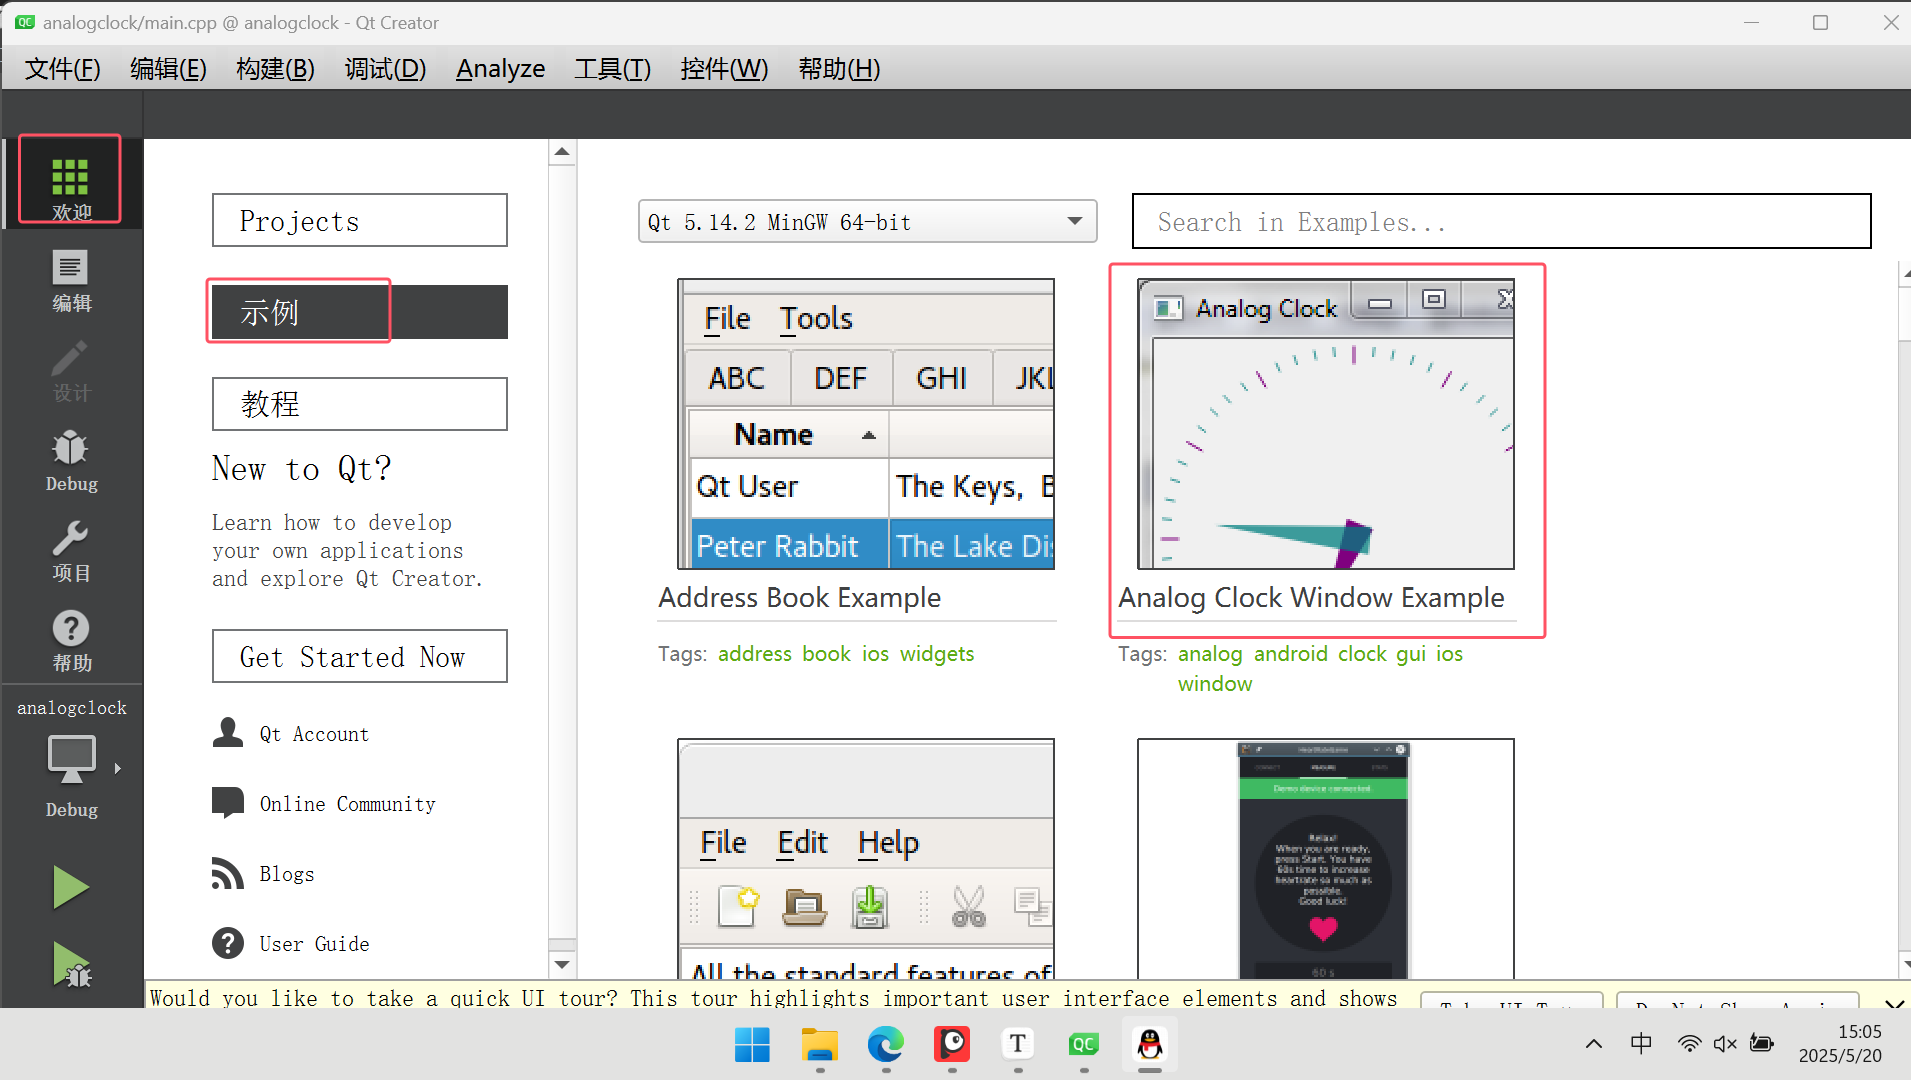Open the File (文件) menu
The width and height of the screenshot is (1911, 1080).
click(x=63, y=68)
